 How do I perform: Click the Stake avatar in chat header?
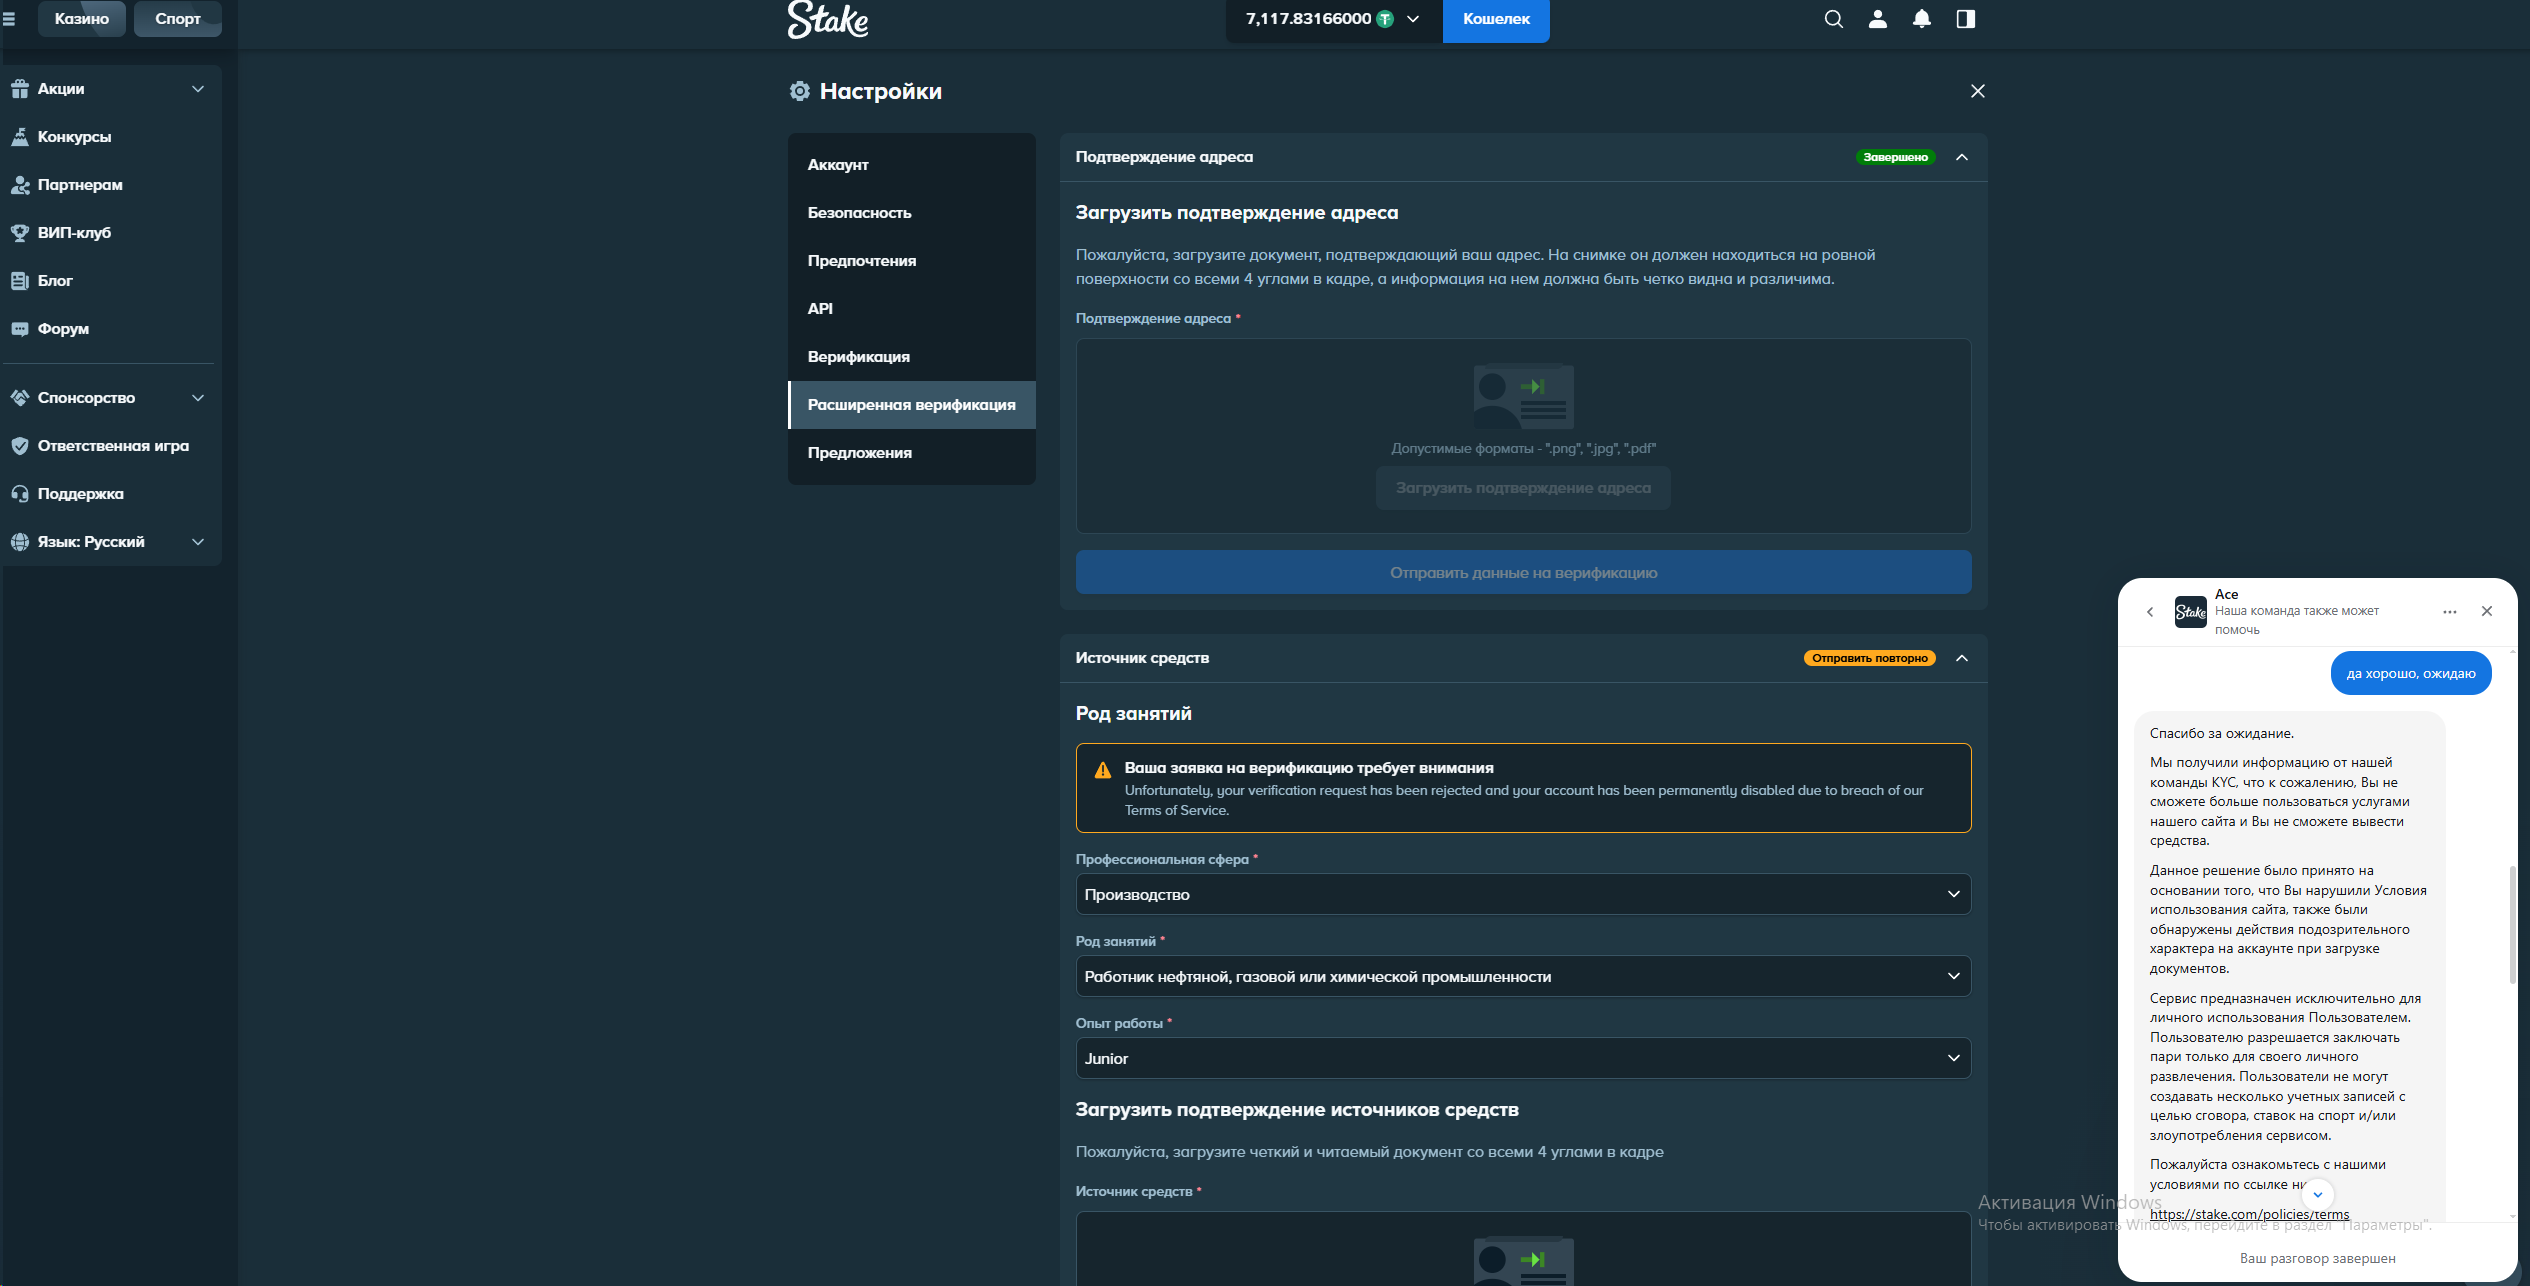(x=2191, y=612)
